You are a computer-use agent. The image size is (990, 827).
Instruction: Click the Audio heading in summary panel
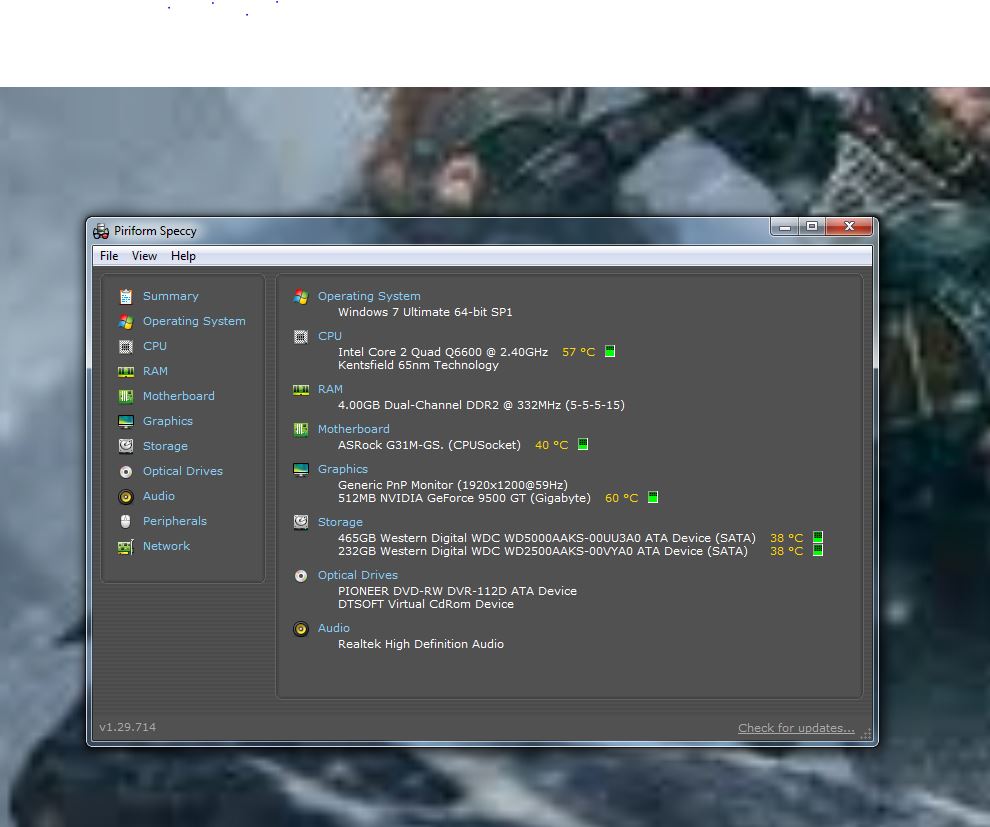(333, 628)
